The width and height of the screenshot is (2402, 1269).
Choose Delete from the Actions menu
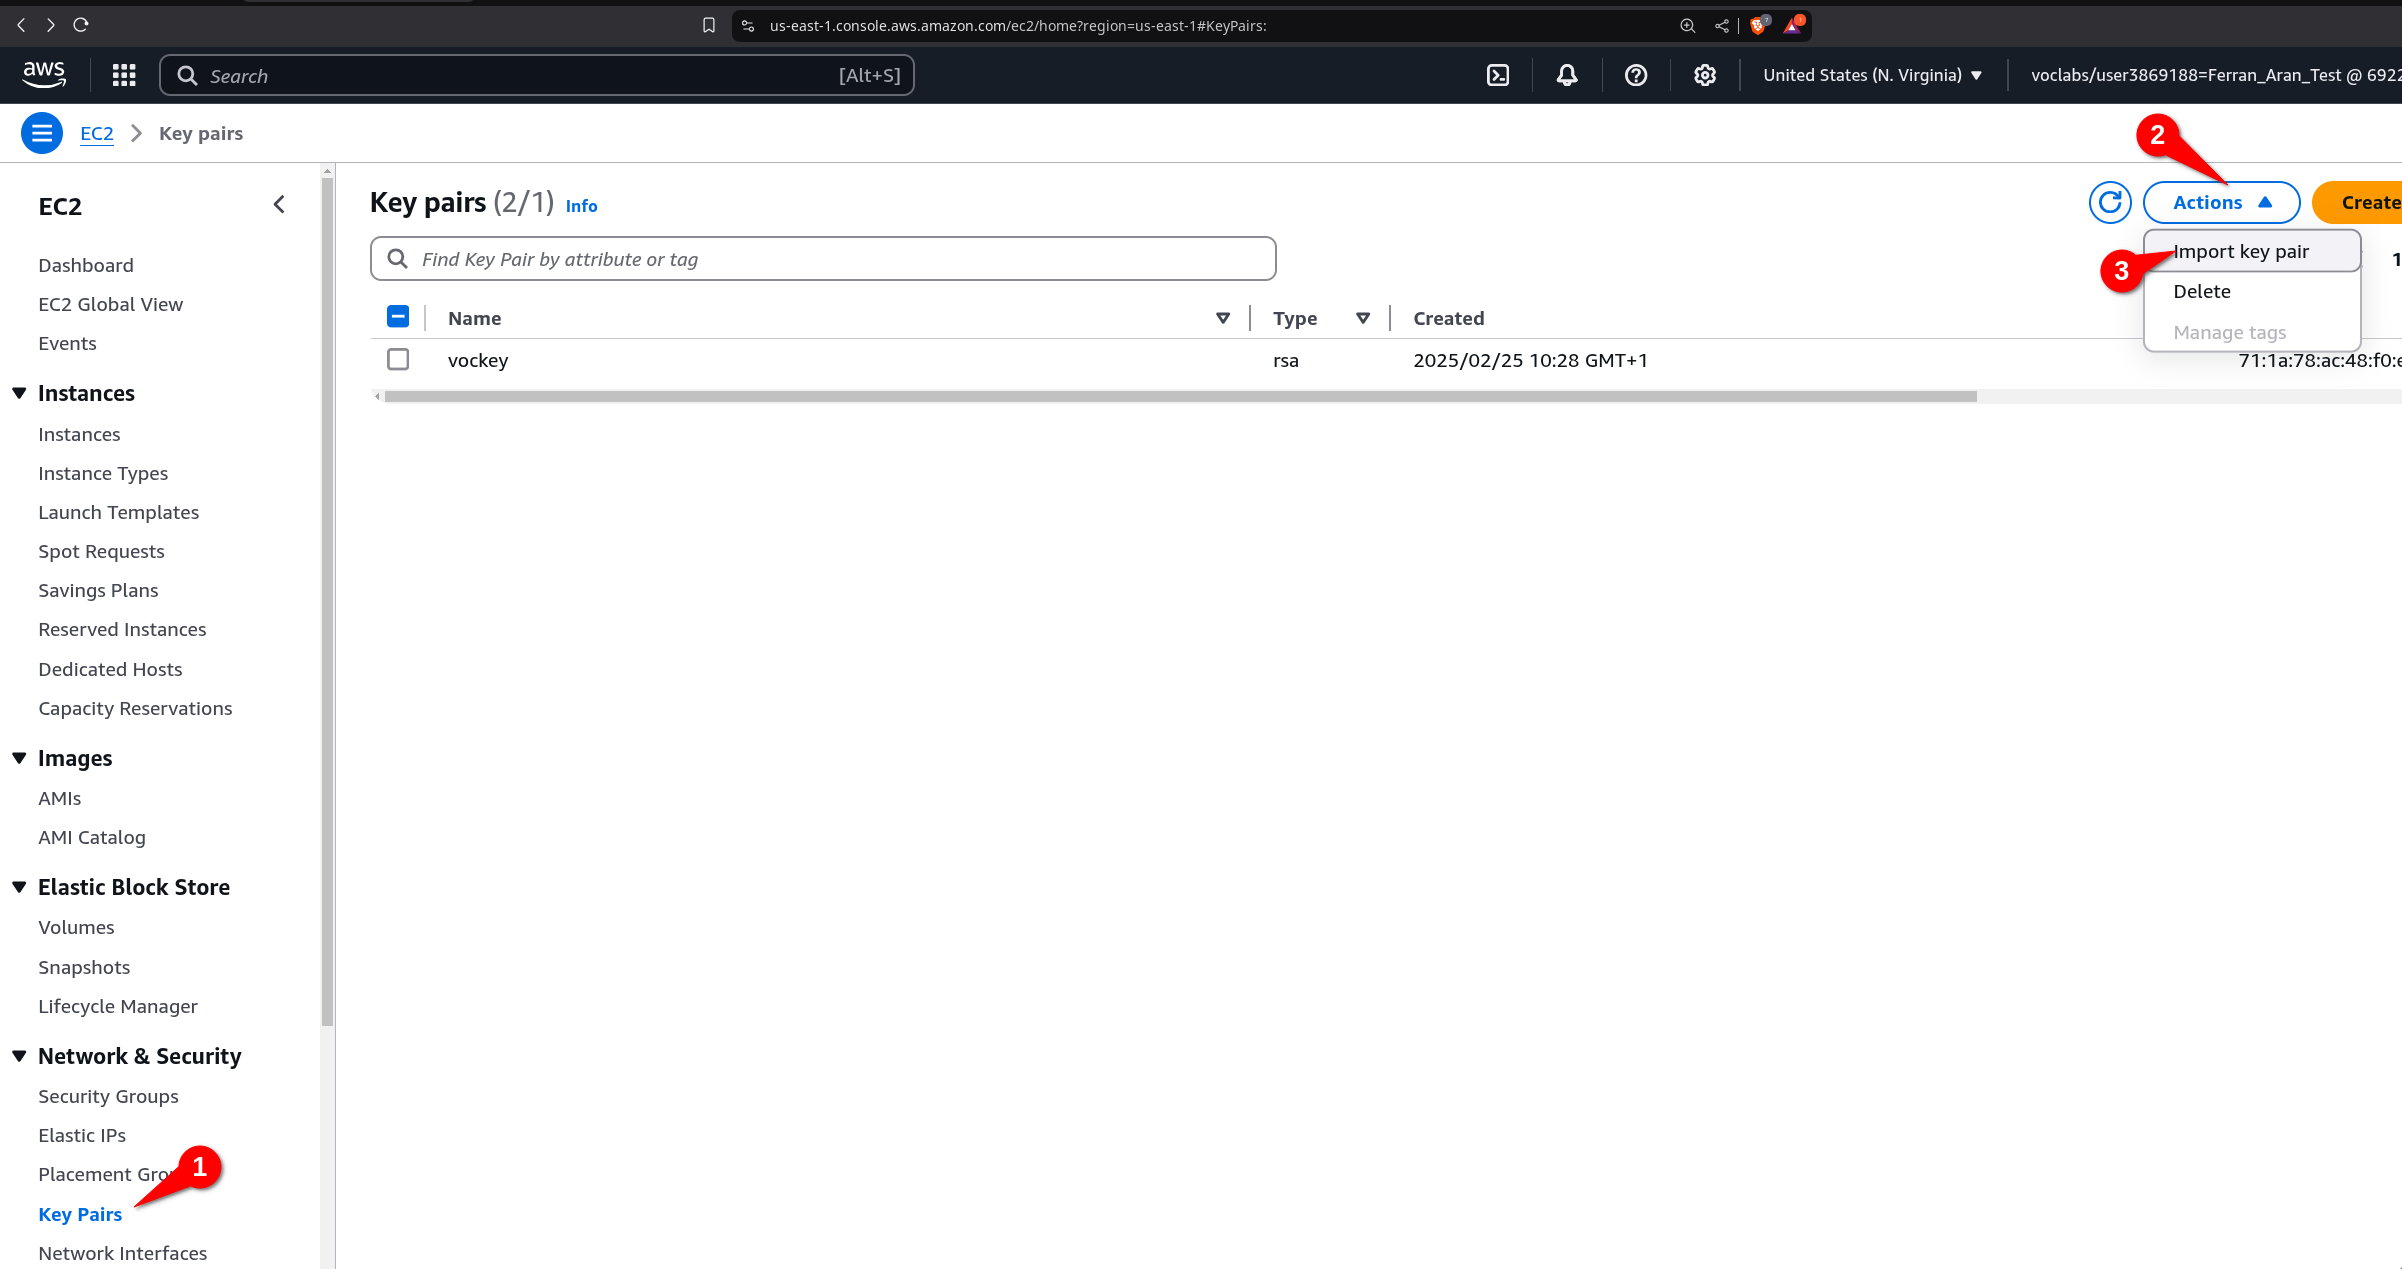point(2202,291)
